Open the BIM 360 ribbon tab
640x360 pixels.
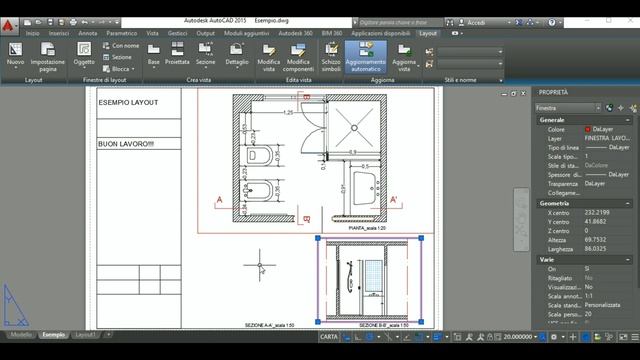click(x=332, y=33)
